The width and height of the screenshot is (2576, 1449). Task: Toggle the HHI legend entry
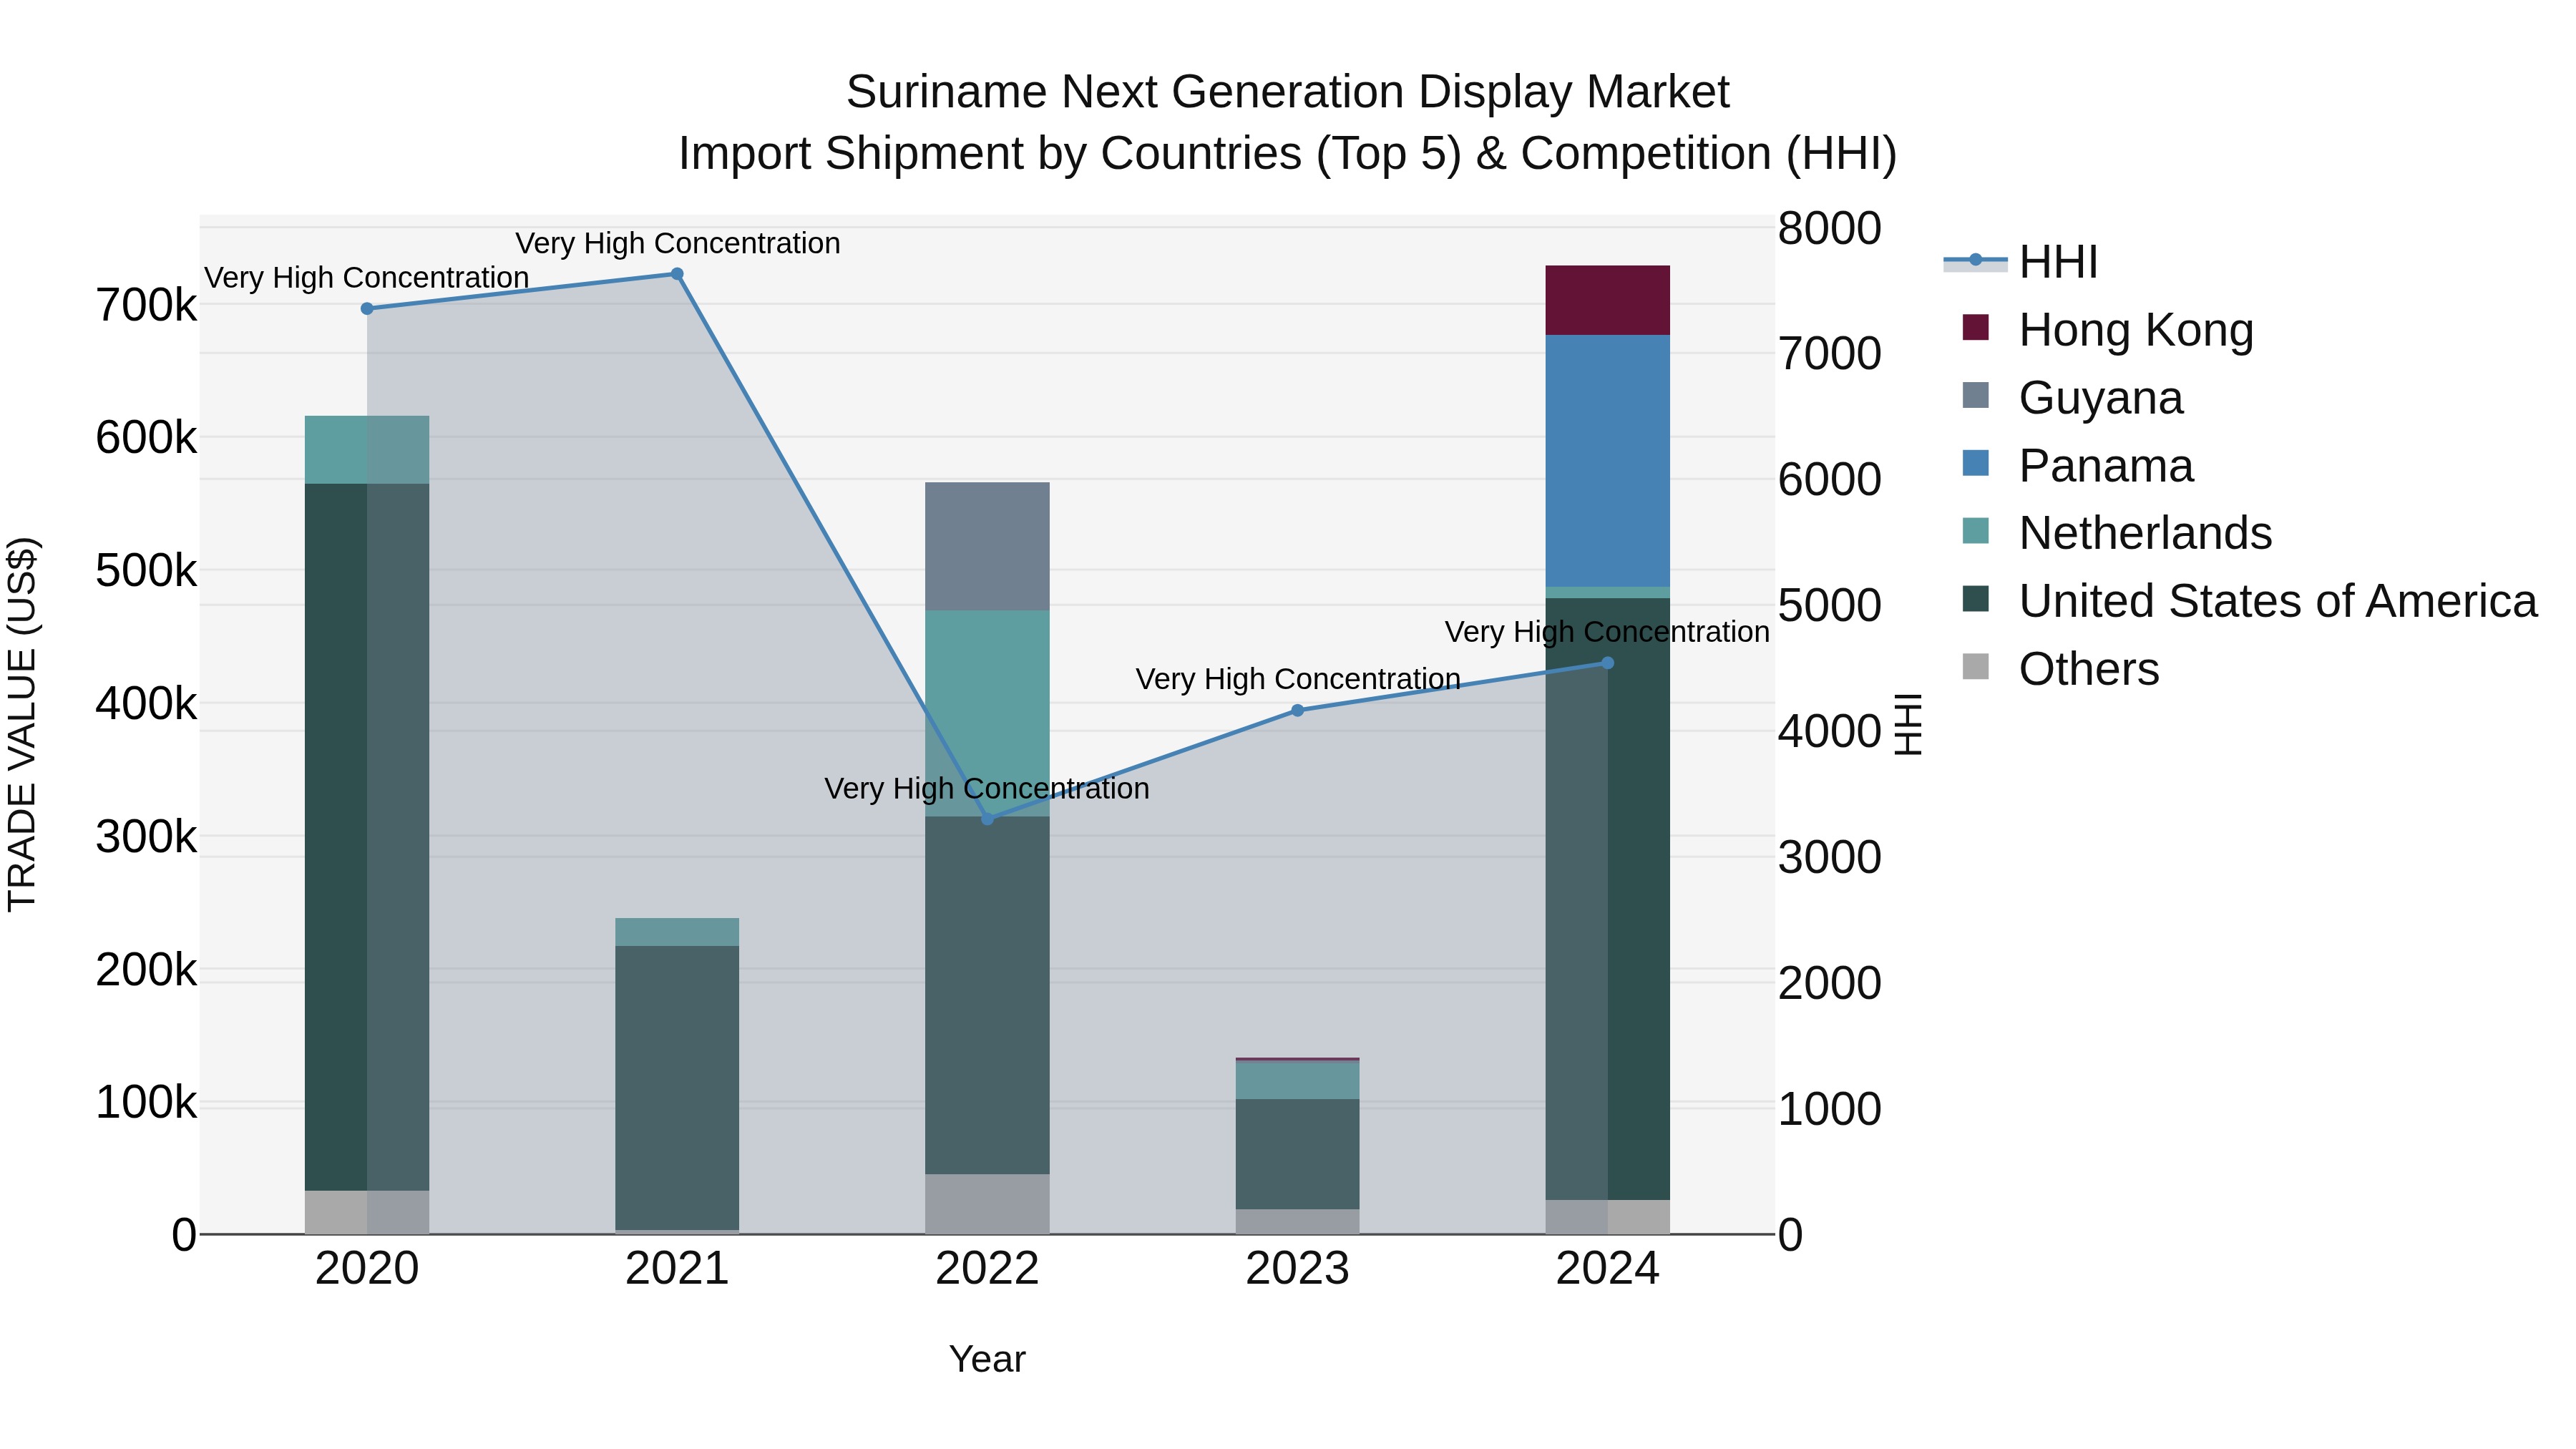tap(2020, 262)
